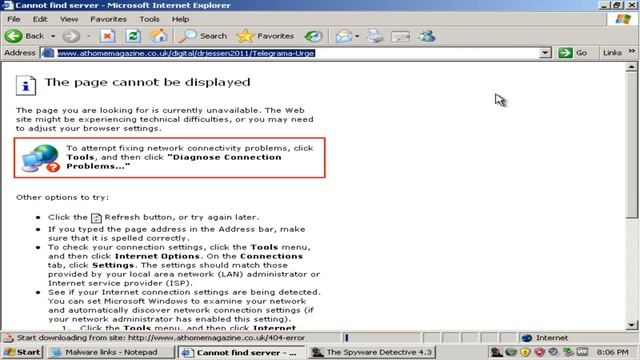Viewport: 640px width, 360px height.
Task: Click the spy figure tray icon
Action: [497, 352]
